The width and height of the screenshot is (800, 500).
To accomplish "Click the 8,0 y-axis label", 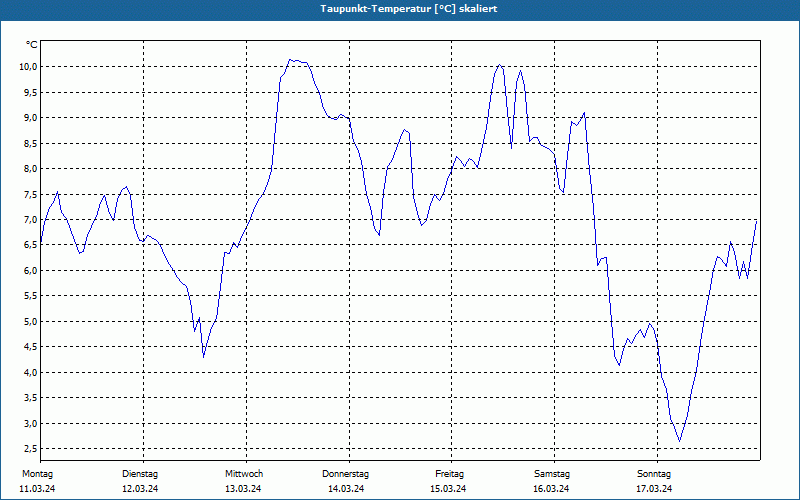I will coord(31,169).
